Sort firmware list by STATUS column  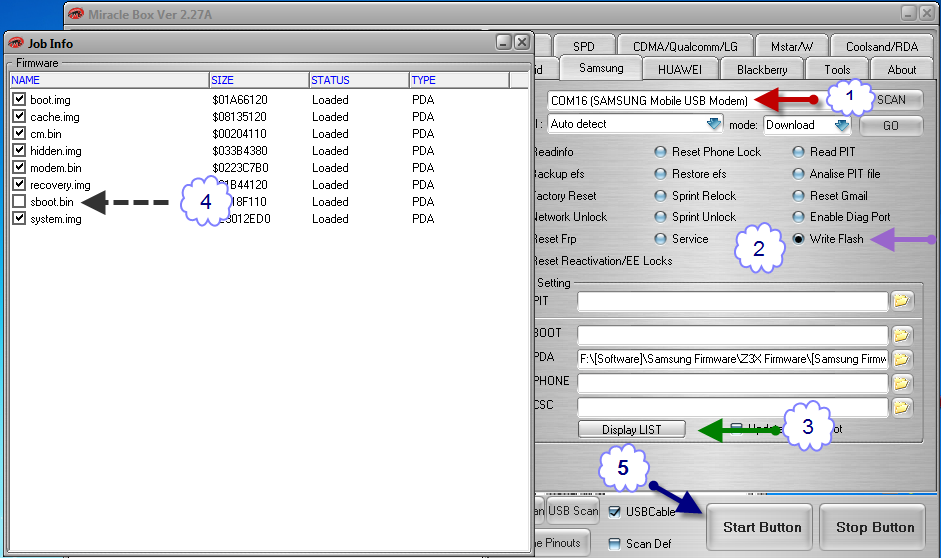[359, 80]
